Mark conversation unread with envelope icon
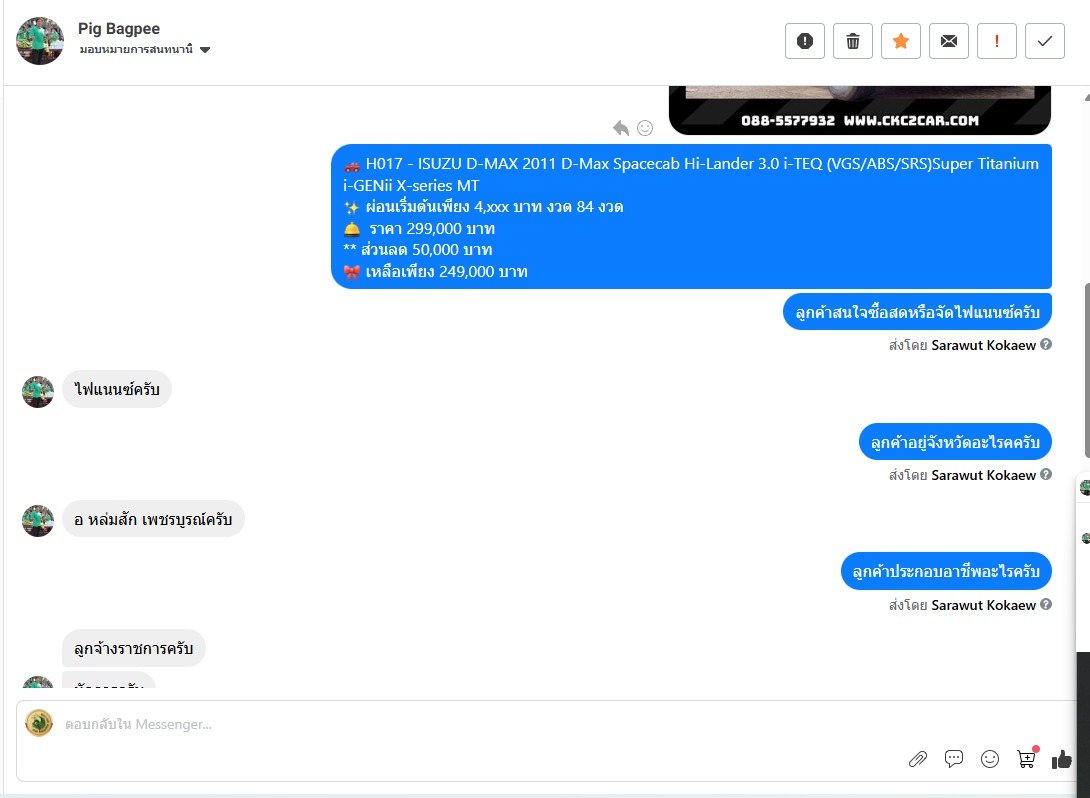The height and width of the screenshot is (798, 1090). tap(949, 41)
